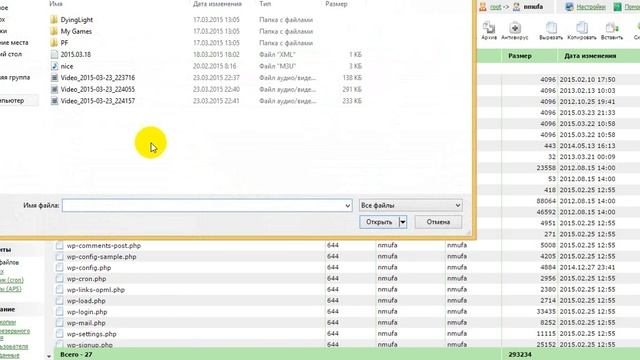Click the wp-links-opml.php file name
Screen dimensions: 640x360
pos(96,290)
